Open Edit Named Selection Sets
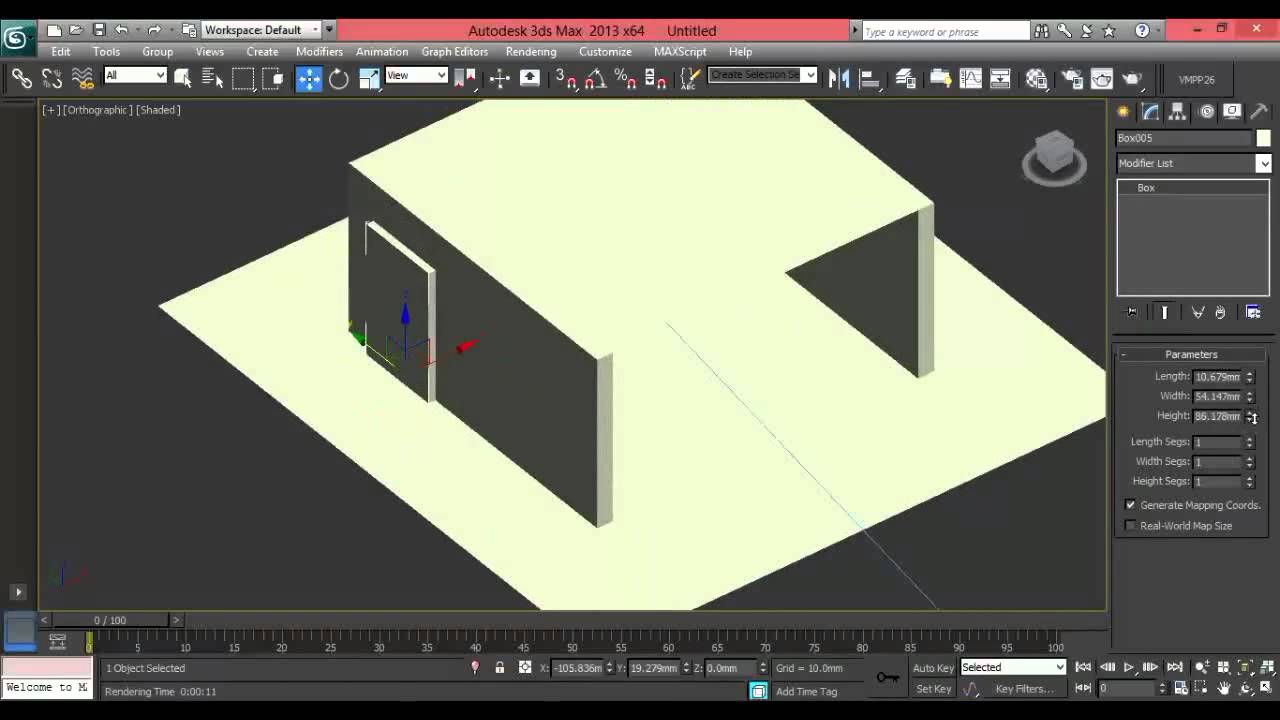 (x=690, y=78)
